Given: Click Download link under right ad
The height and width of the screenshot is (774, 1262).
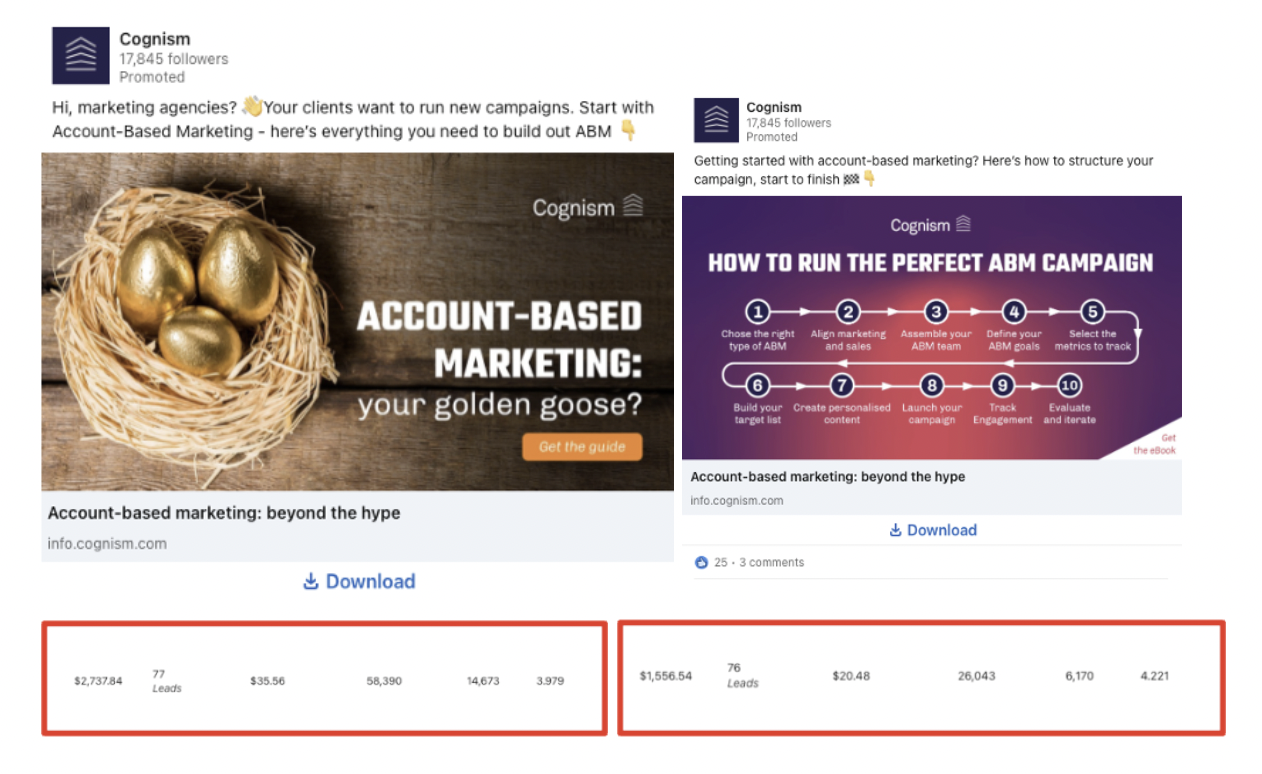Looking at the screenshot, I should click(x=941, y=530).
